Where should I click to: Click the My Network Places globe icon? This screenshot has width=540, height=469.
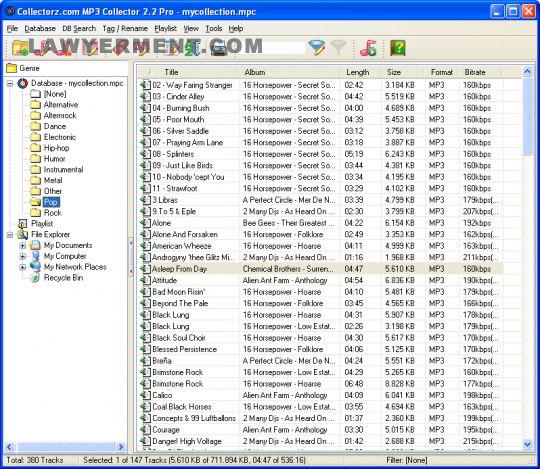[35, 267]
